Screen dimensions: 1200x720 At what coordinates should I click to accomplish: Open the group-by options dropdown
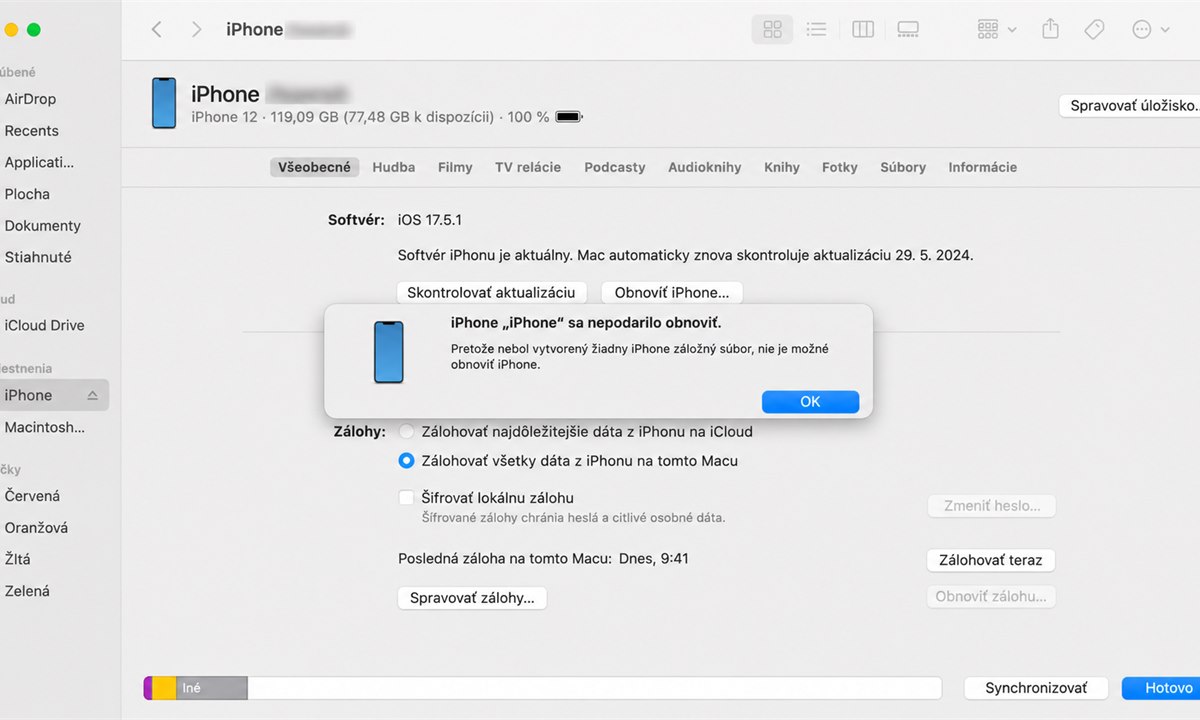[996, 30]
